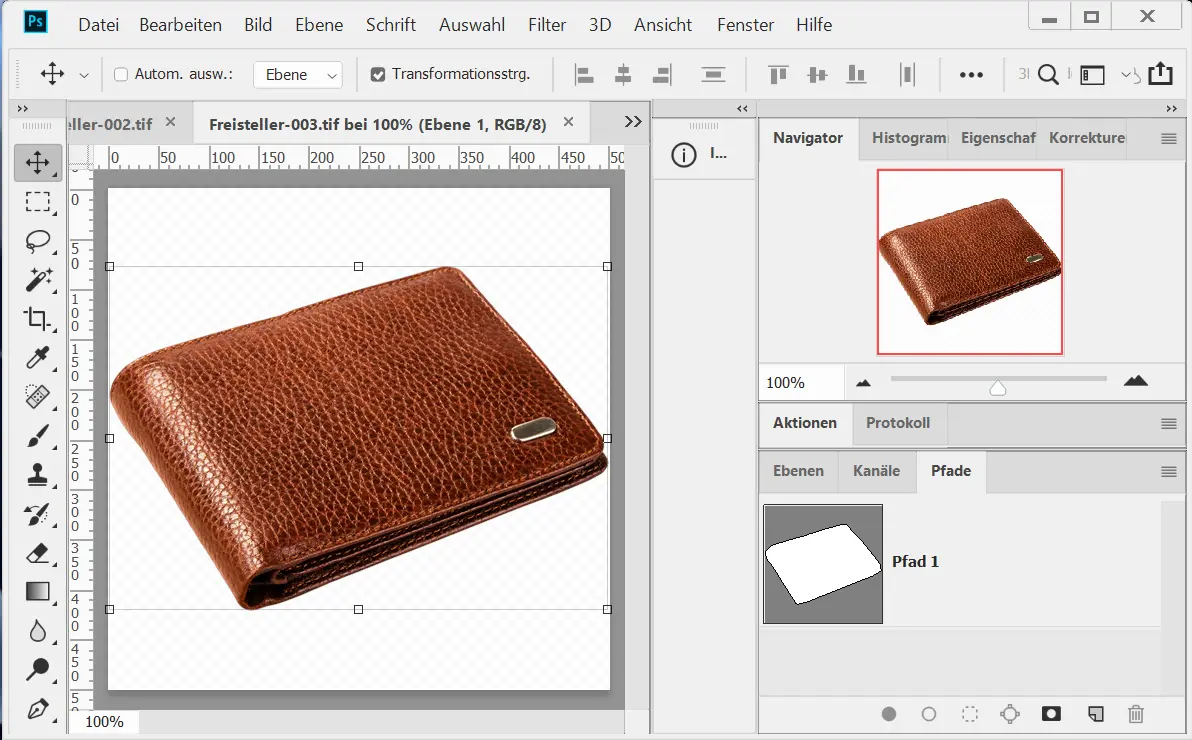Expand the collapsed toolbar double arrow

tap(23, 108)
